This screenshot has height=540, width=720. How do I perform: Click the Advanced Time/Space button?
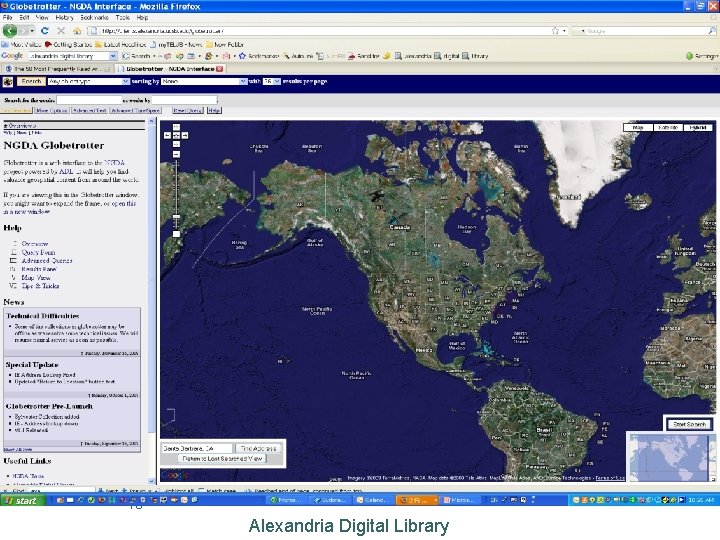pyautogui.click(x=135, y=111)
